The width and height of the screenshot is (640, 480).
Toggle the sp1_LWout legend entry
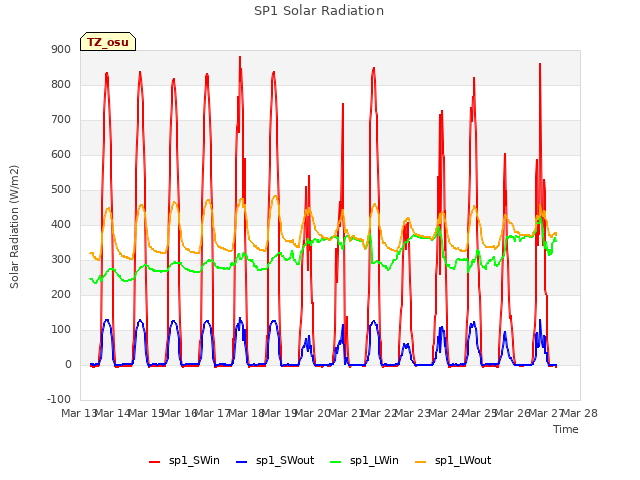tap(453, 461)
